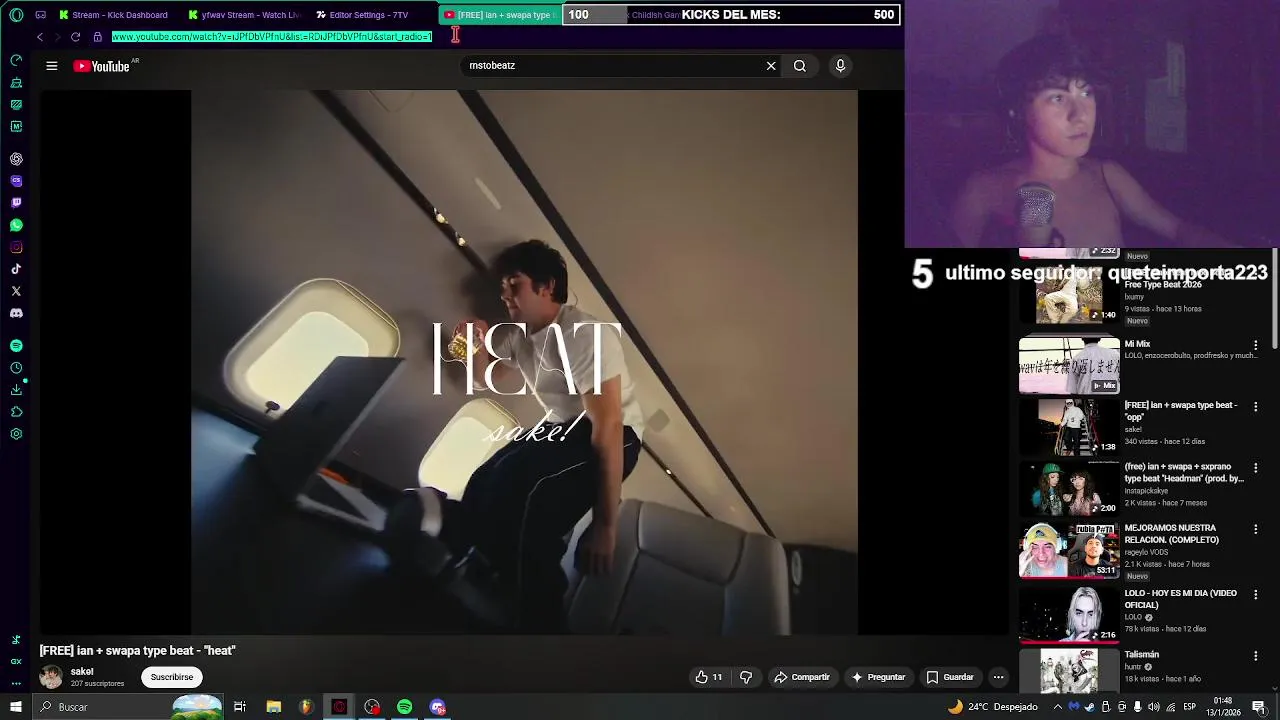The image size is (1280, 720).
Task: Open downloads from the Opera sidebar
Action: pyautogui.click(x=16, y=390)
